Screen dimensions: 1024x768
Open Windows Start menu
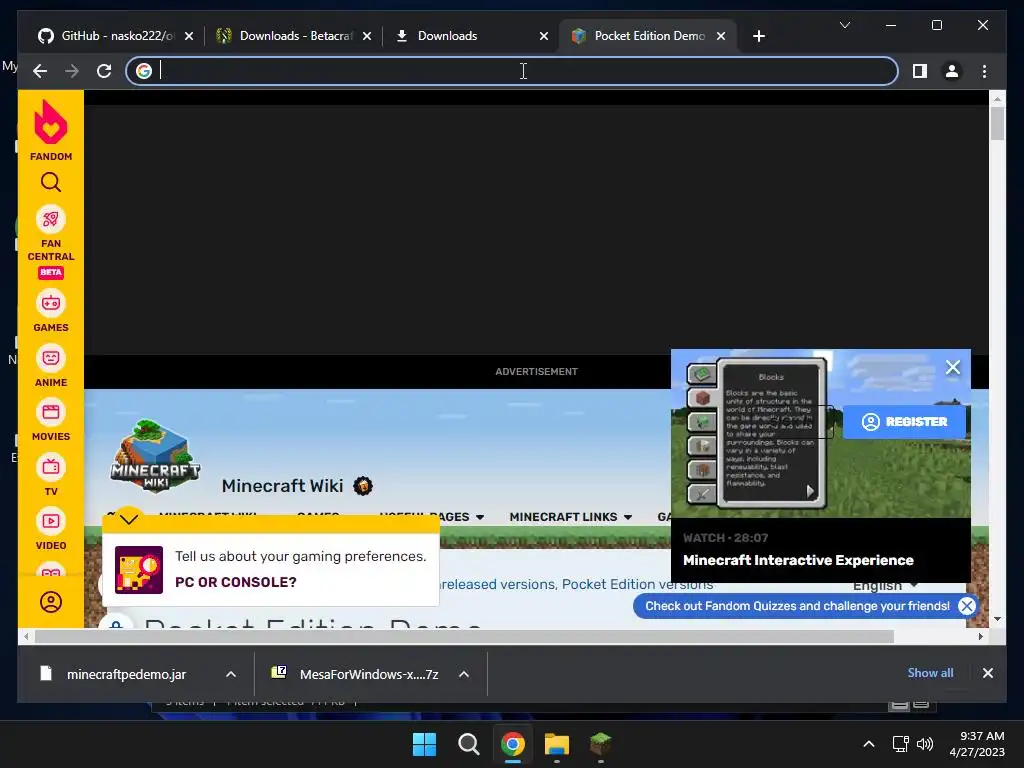(424, 744)
